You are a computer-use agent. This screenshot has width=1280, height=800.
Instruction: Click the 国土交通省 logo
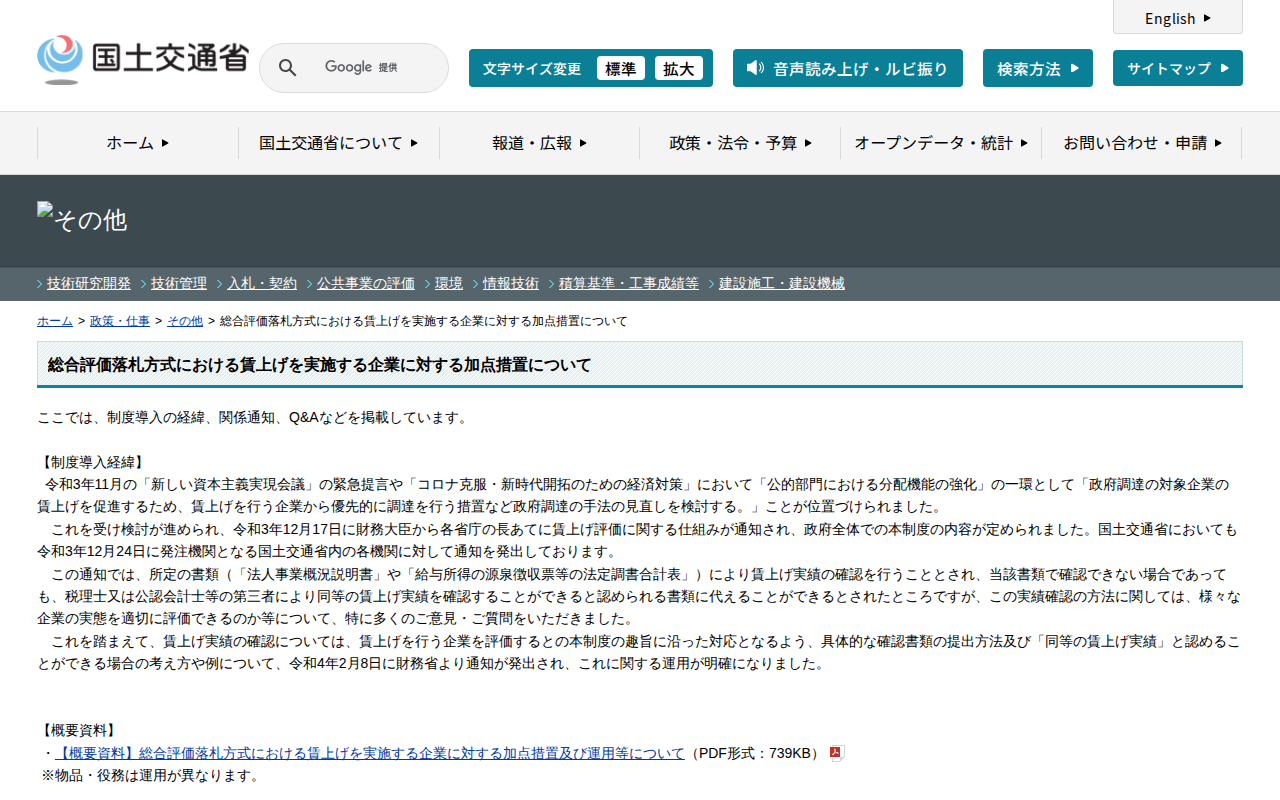coord(142,60)
